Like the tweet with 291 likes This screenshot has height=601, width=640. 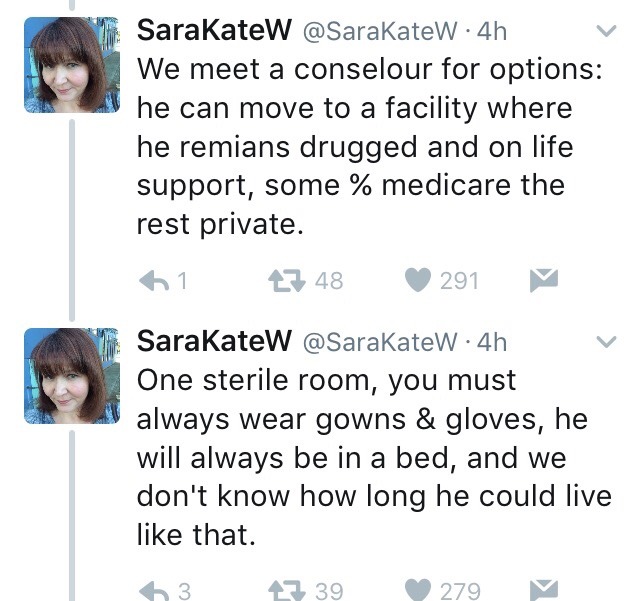(421, 281)
